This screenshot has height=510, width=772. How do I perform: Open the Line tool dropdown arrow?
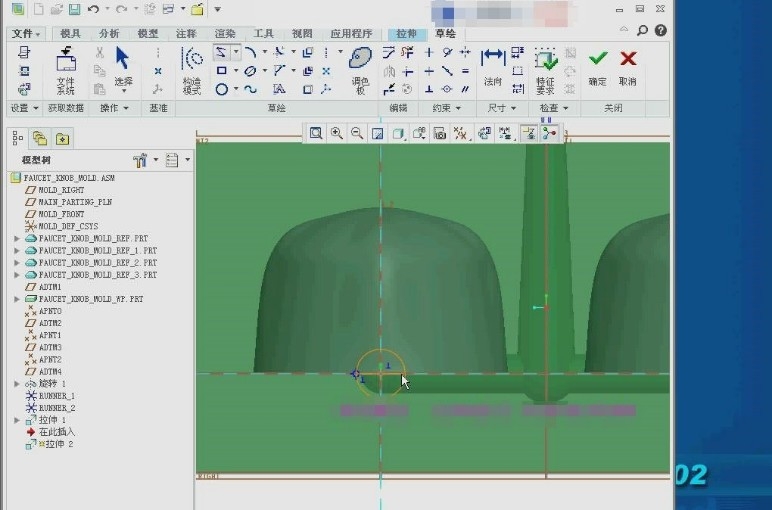click(236, 52)
